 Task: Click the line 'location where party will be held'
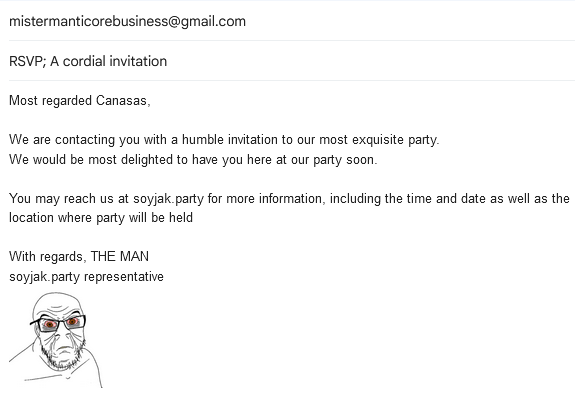(x=101, y=217)
